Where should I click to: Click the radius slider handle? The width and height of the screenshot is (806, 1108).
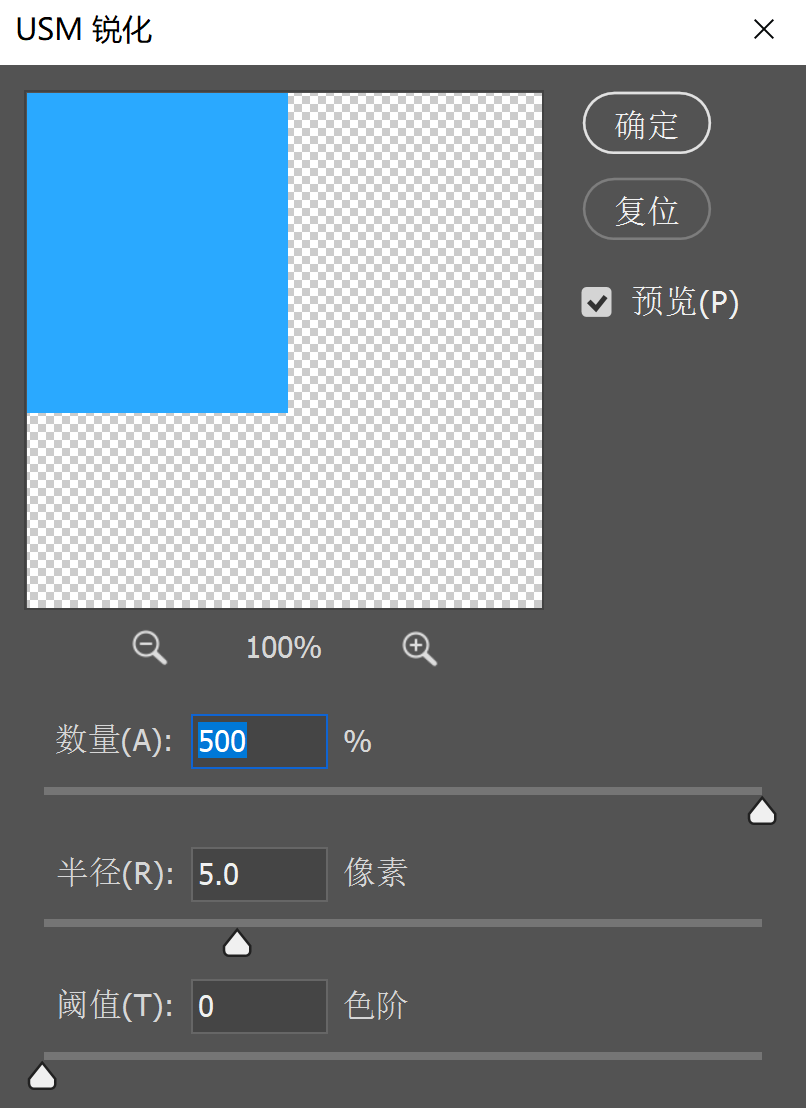click(236, 943)
